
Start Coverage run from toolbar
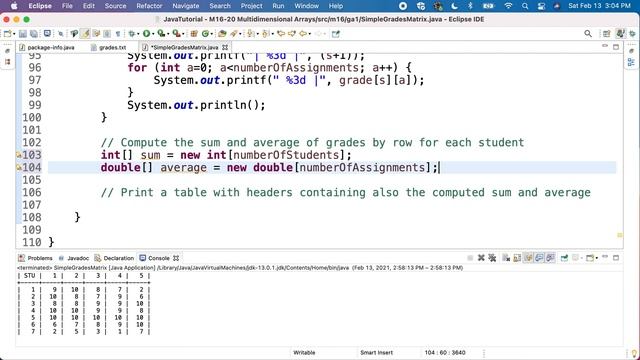coord(162,34)
